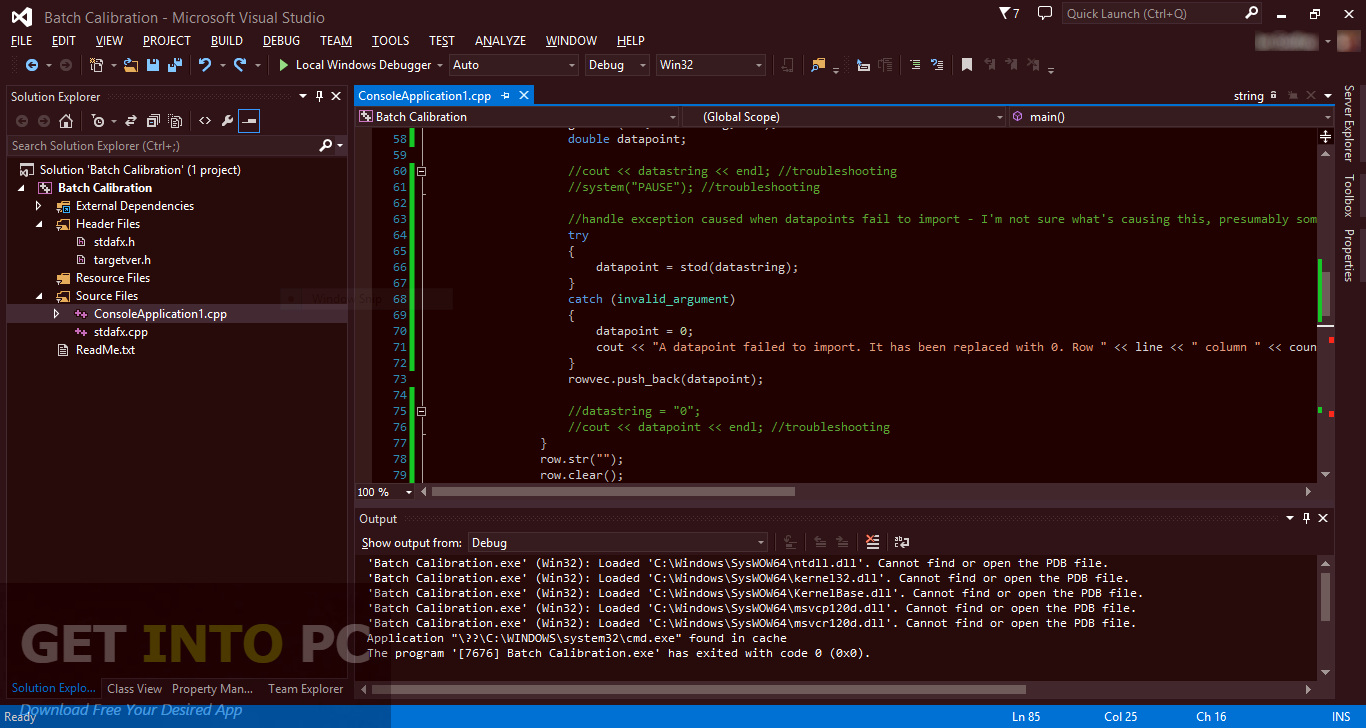This screenshot has width=1366, height=728.
Task: Open the notifications flag showing 7
Action: [1010, 13]
